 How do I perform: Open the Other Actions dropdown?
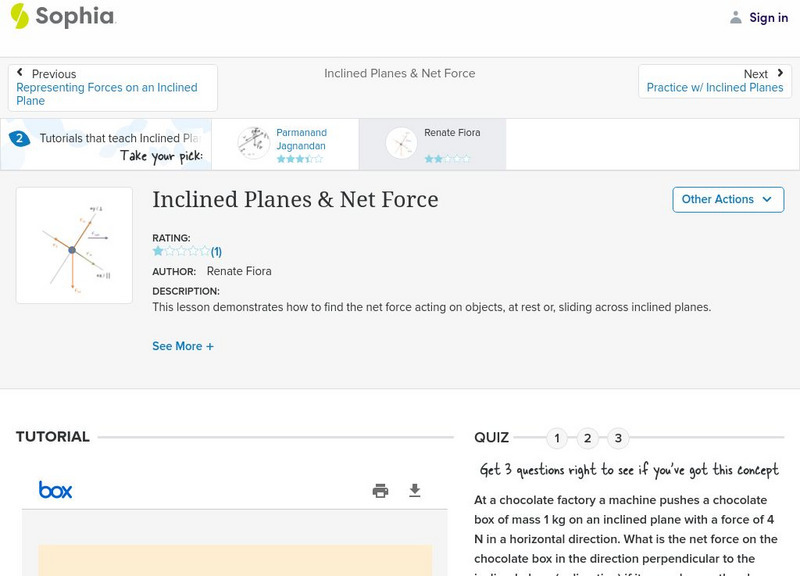click(x=727, y=199)
